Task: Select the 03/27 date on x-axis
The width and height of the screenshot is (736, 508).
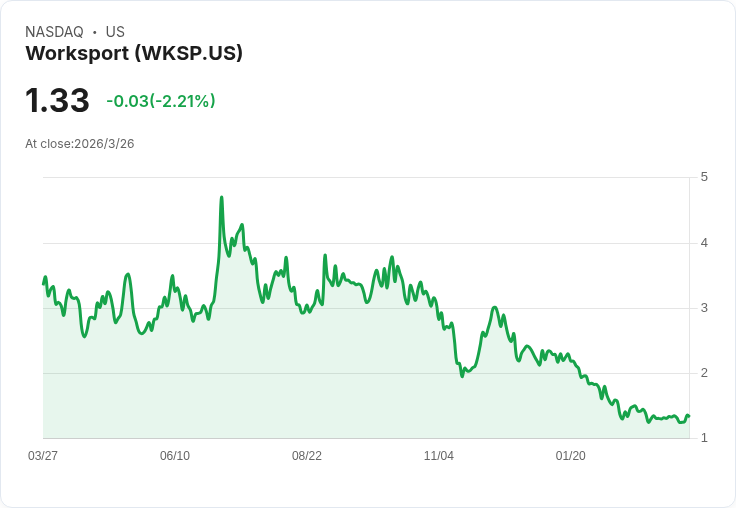Action: (43, 456)
